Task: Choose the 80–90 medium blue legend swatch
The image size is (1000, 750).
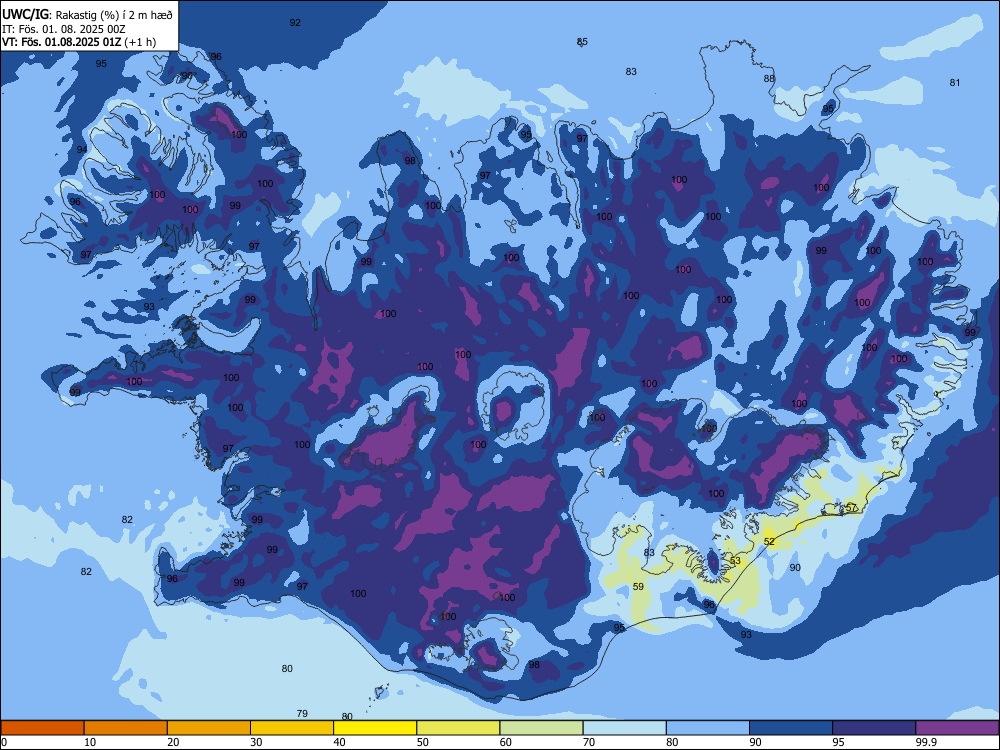Action: point(708,728)
